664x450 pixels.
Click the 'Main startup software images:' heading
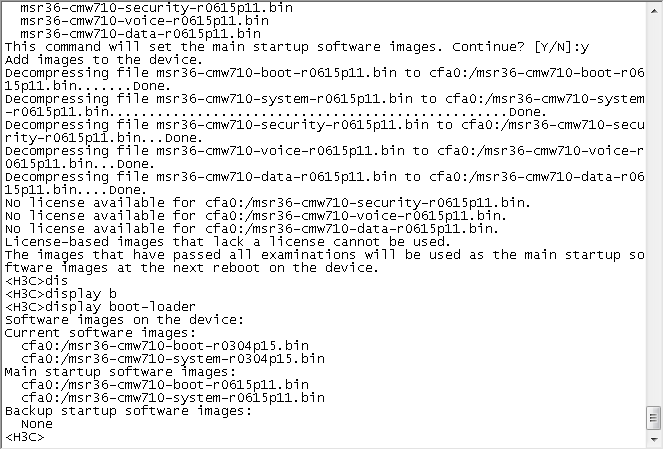tap(108, 371)
